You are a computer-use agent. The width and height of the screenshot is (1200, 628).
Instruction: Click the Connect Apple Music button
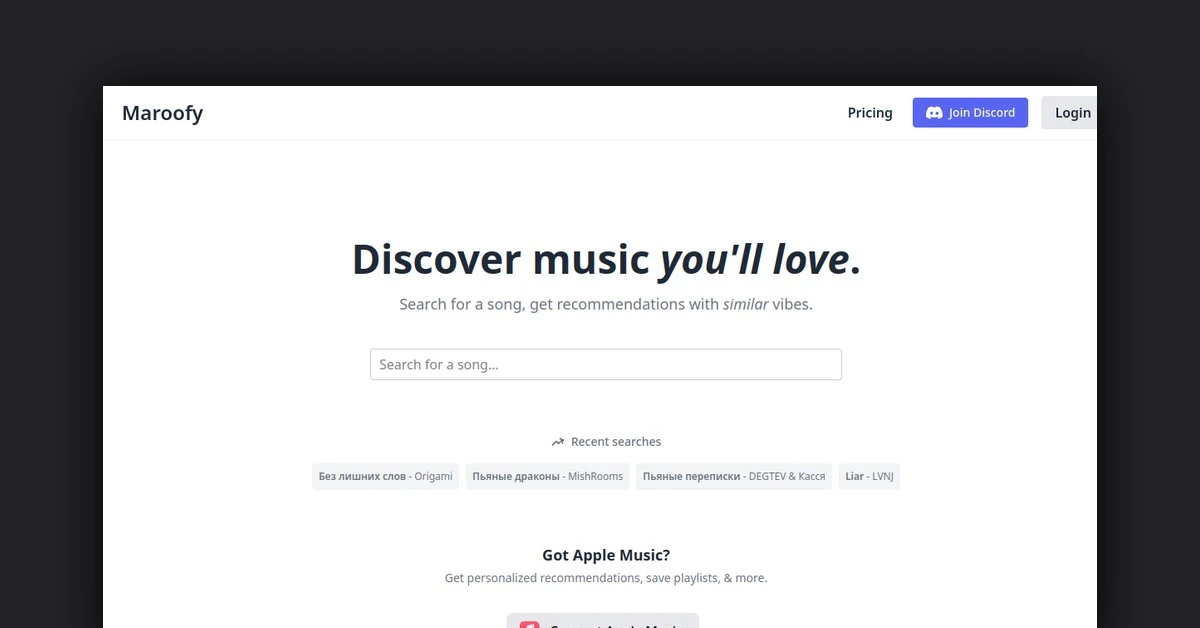pos(603,621)
